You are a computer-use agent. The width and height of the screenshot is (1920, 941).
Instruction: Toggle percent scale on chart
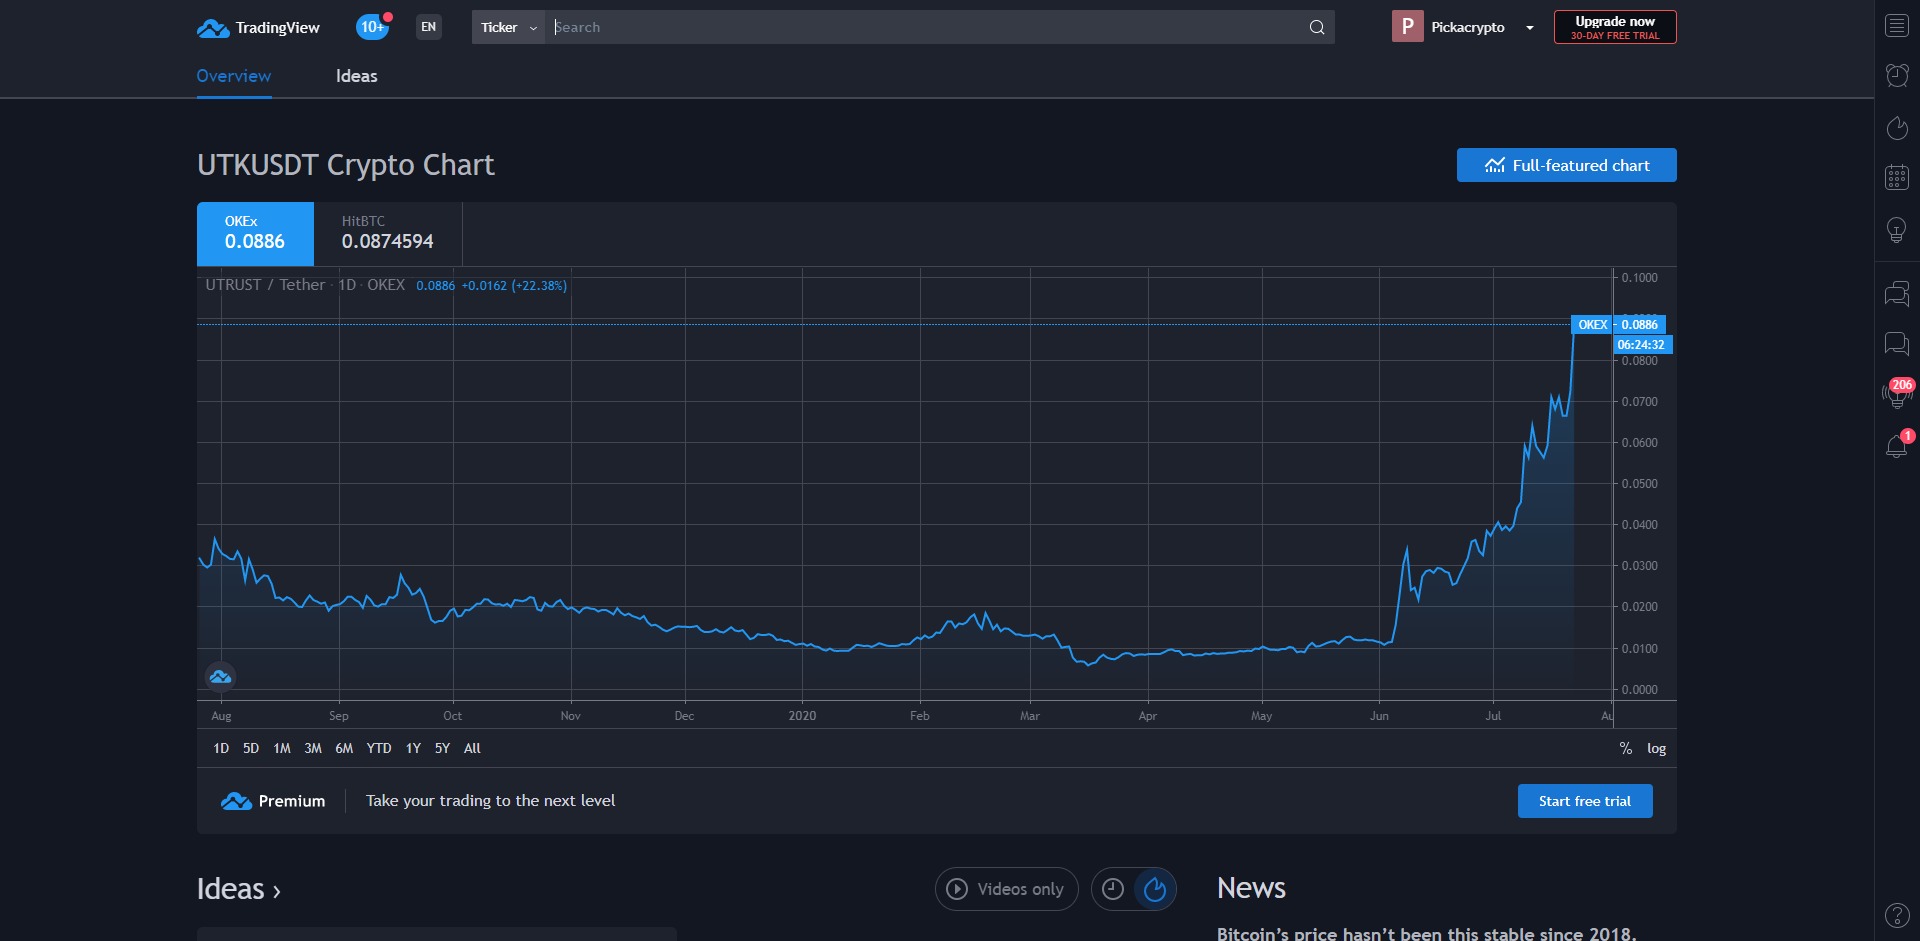[1626, 748]
